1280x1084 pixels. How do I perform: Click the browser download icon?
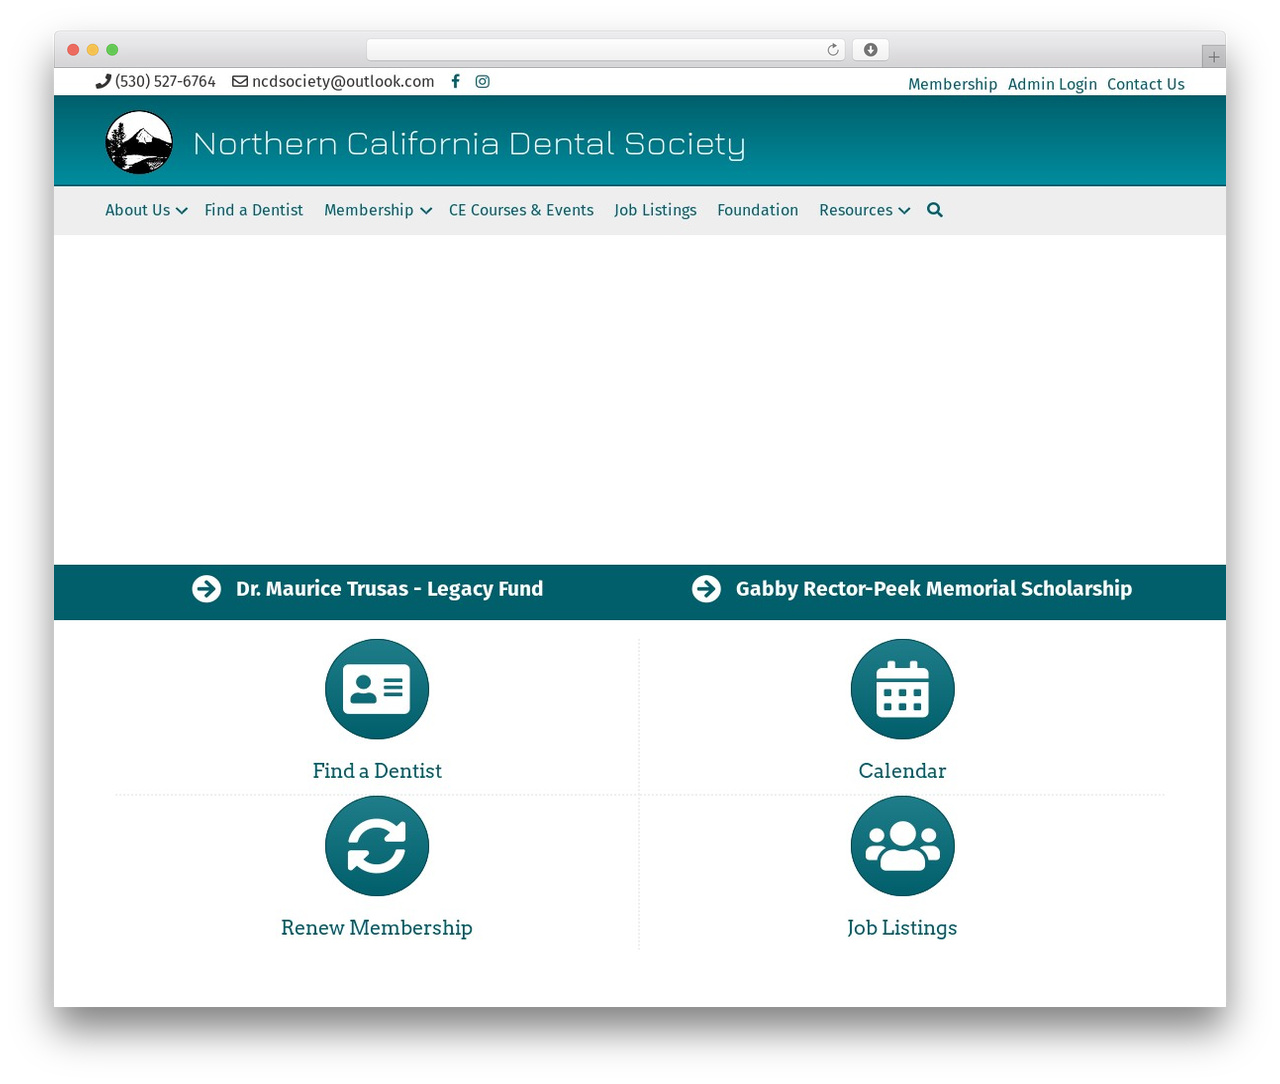870,50
